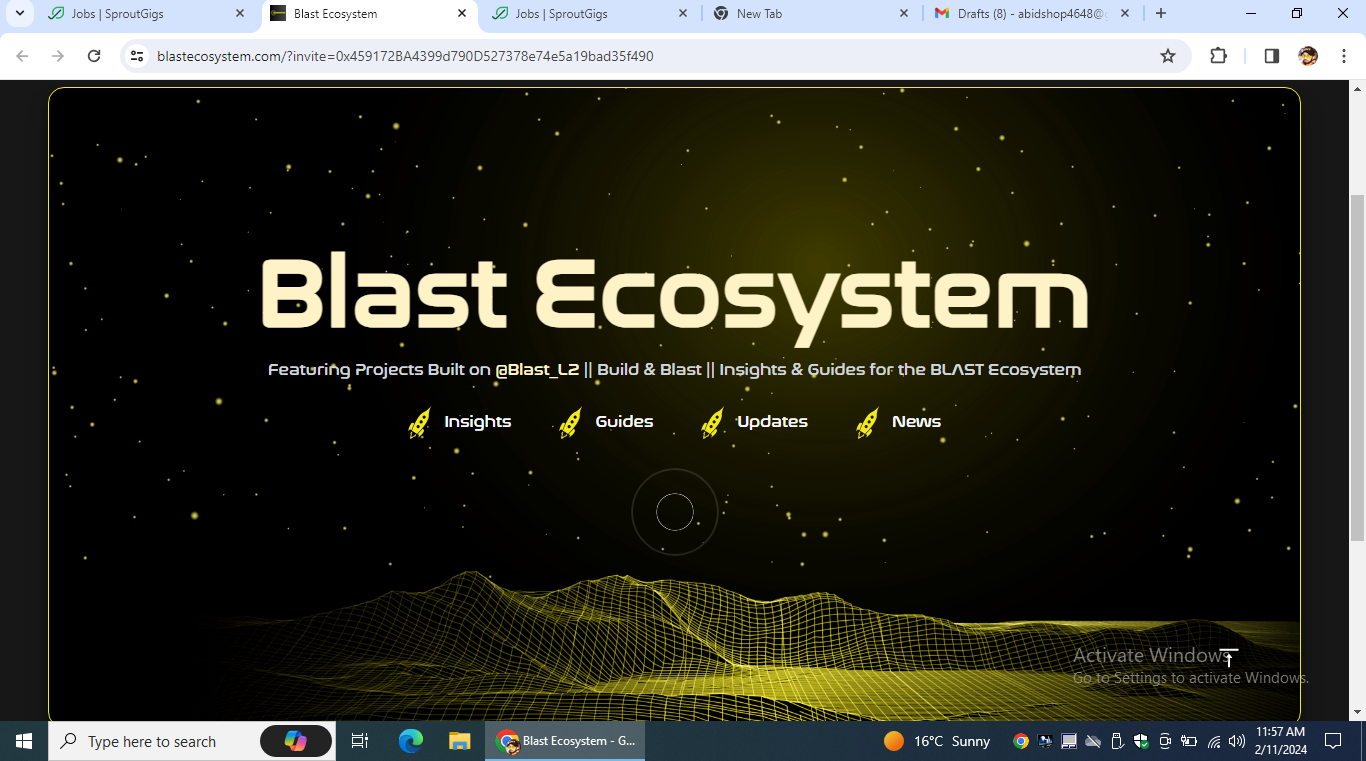Bookmark this page with the star icon
The width and height of the screenshot is (1366, 761).
click(1168, 56)
